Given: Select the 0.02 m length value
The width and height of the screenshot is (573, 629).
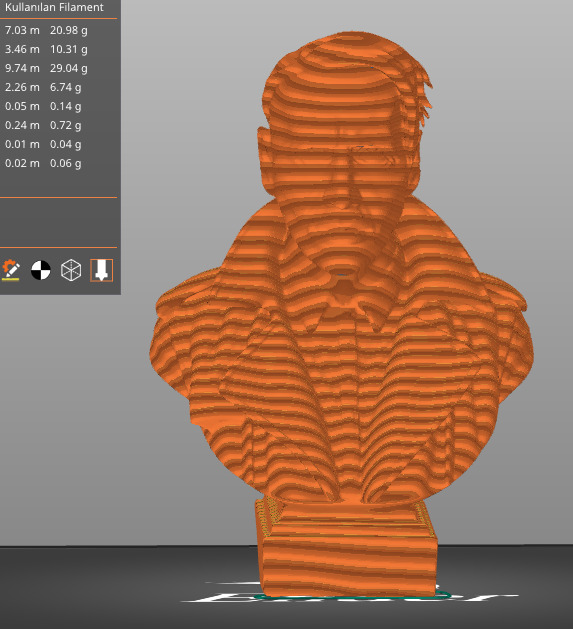Looking at the screenshot, I should point(22,163).
